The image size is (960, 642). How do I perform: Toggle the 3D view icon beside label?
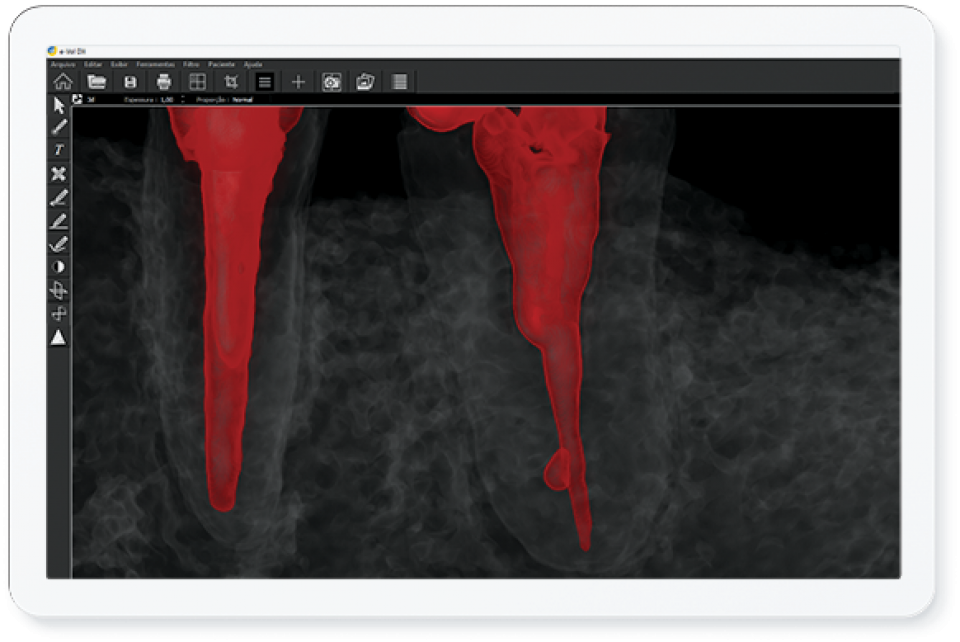click(x=78, y=100)
